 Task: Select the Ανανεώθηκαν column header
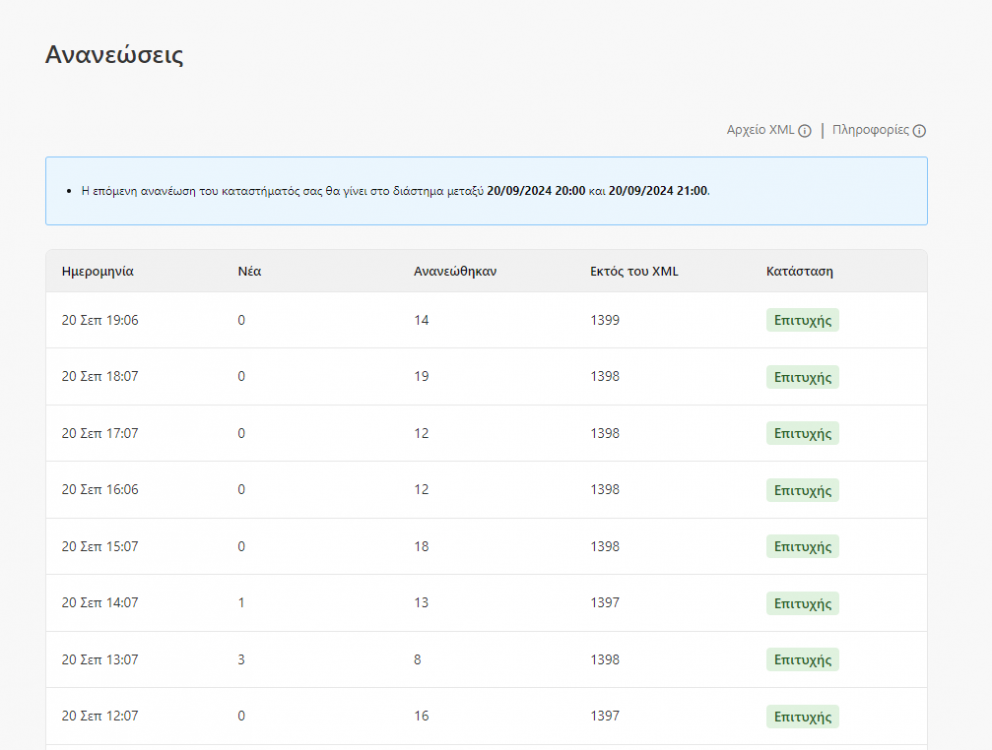(x=454, y=271)
